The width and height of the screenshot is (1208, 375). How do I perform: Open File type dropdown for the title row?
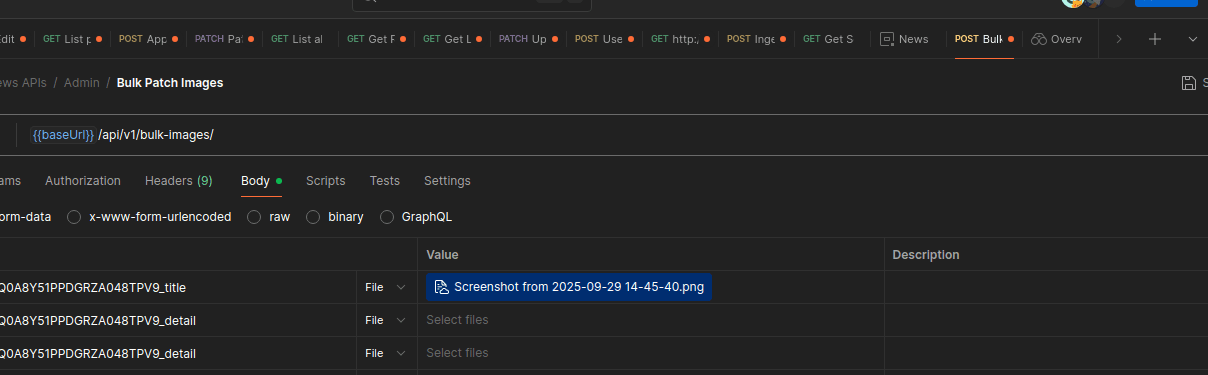click(x=386, y=287)
